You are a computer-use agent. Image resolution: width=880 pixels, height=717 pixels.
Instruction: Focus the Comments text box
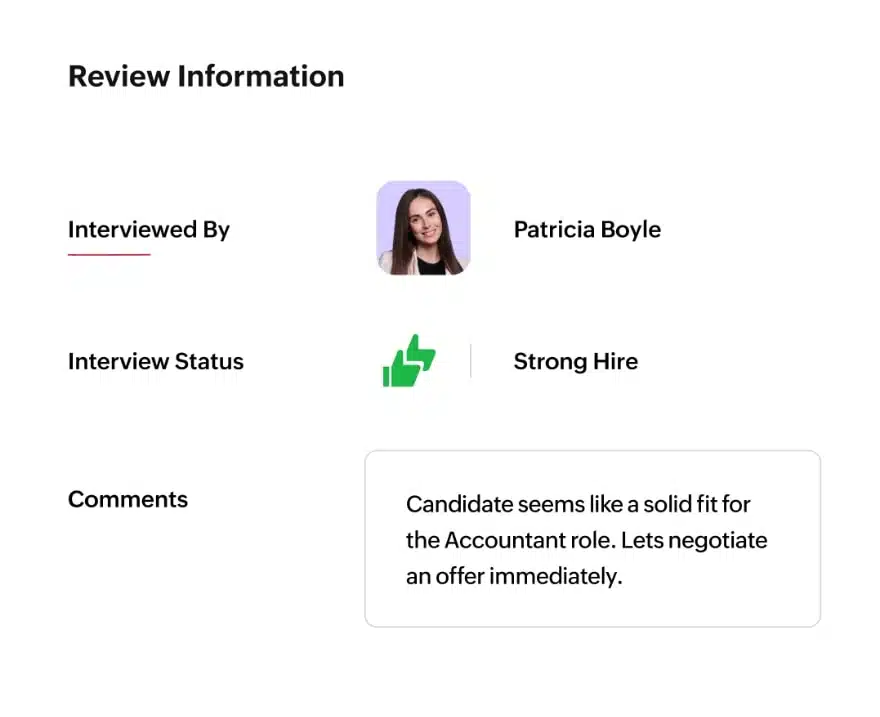[592, 538]
